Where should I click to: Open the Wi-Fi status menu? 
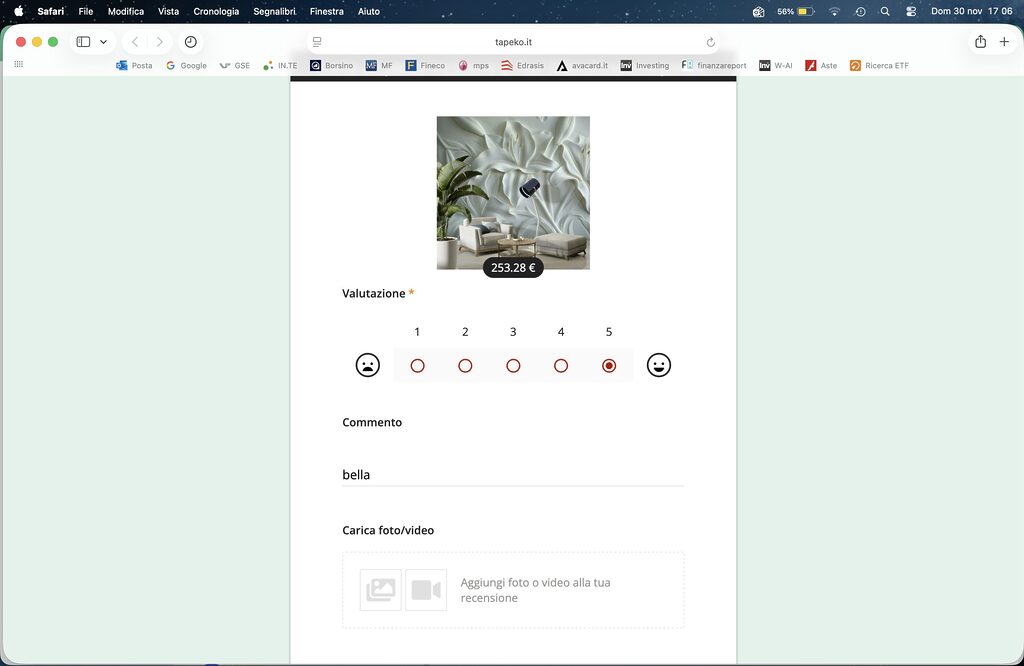tap(834, 12)
